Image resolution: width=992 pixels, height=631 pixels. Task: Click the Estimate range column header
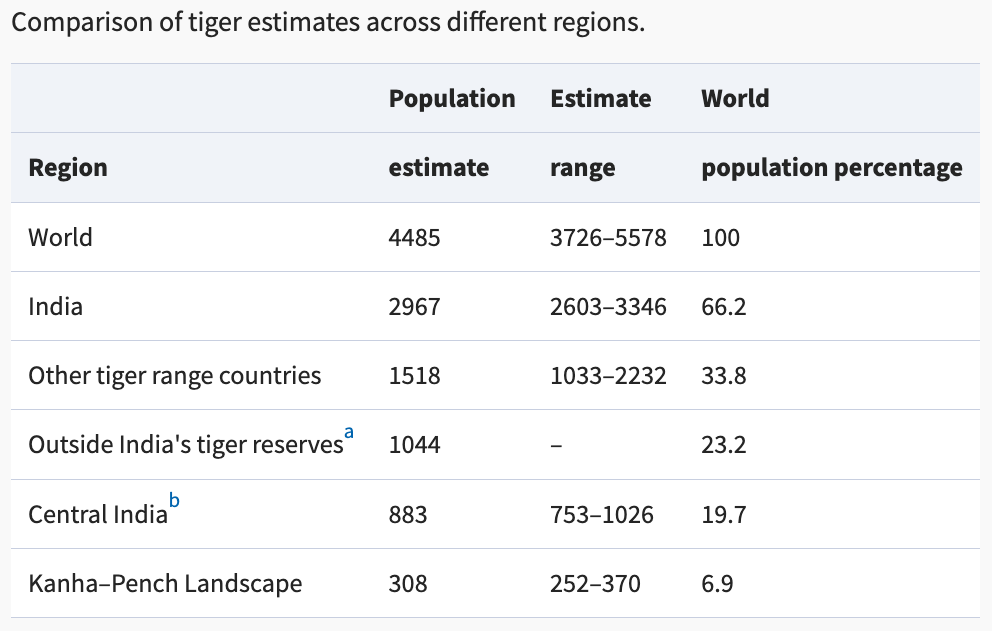coord(600,133)
